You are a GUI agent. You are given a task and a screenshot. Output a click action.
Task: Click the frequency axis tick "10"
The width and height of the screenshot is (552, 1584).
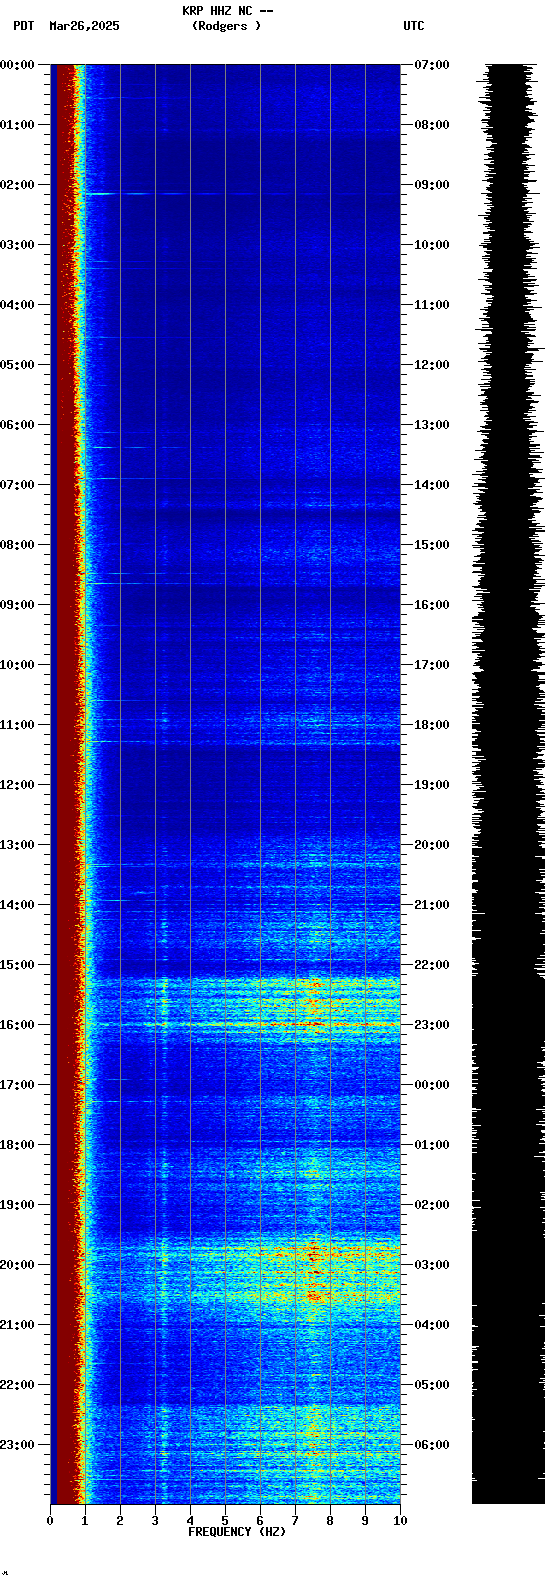pos(400,1521)
